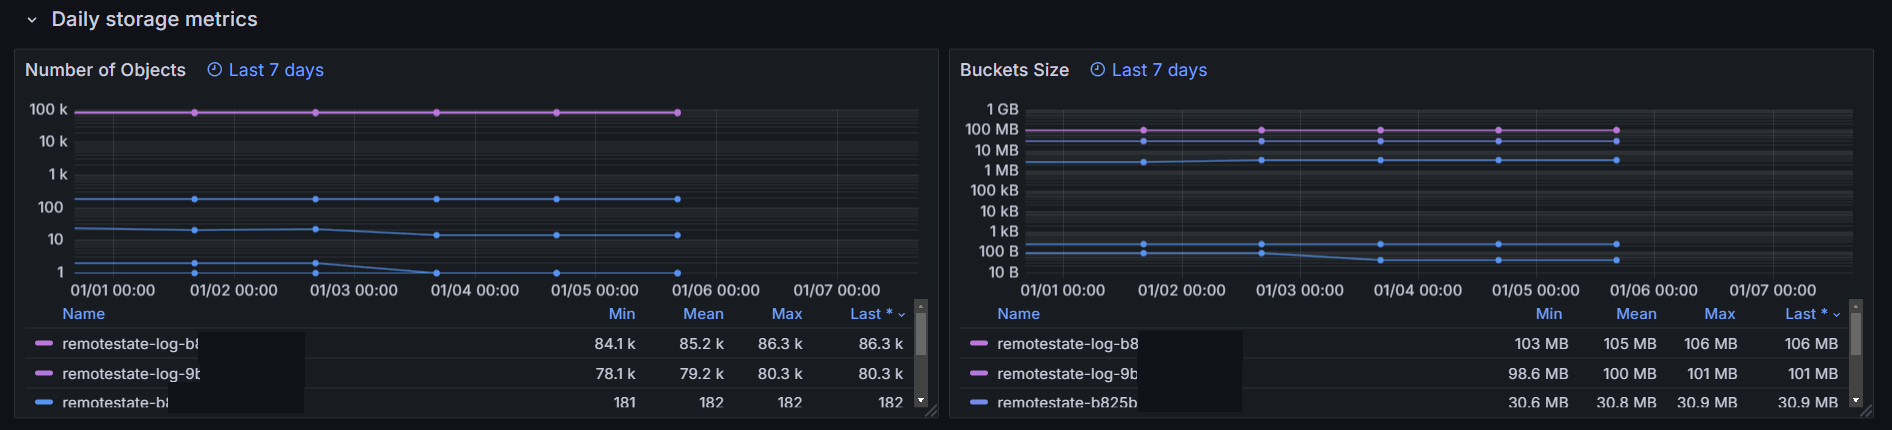Viewport: 1892px width, 430px height.
Task: Click the Buckets Size legend scrollbar thumb
Action: coord(1856,335)
